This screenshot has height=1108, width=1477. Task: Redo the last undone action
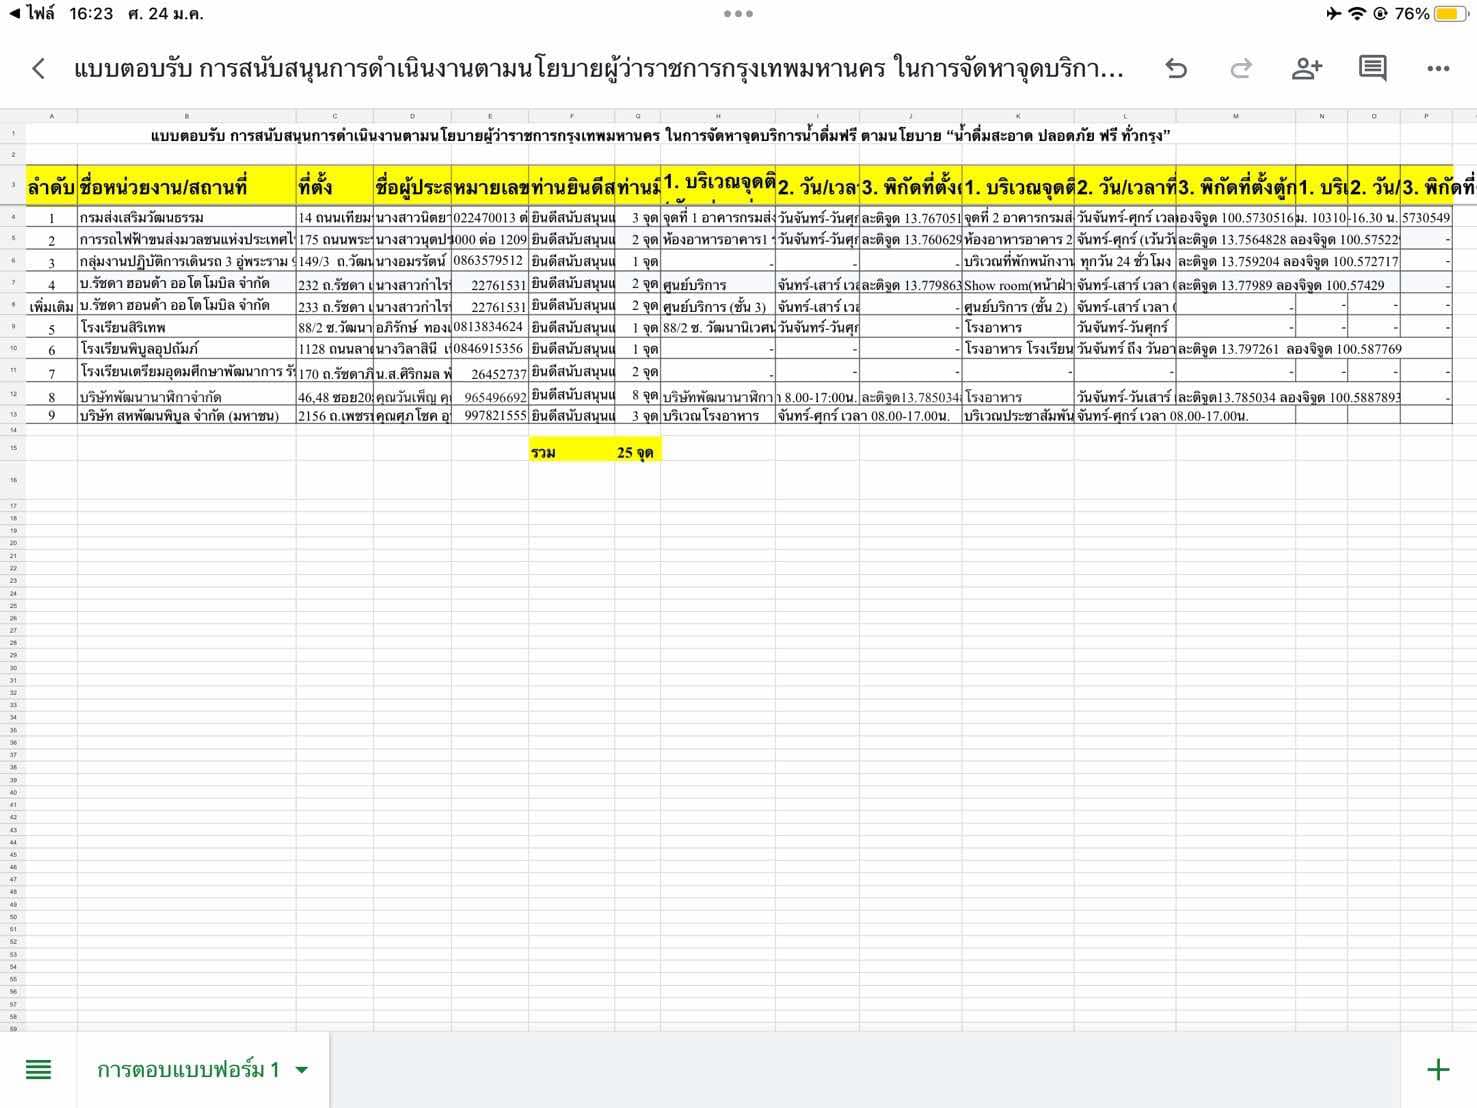click(x=1241, y=68)
